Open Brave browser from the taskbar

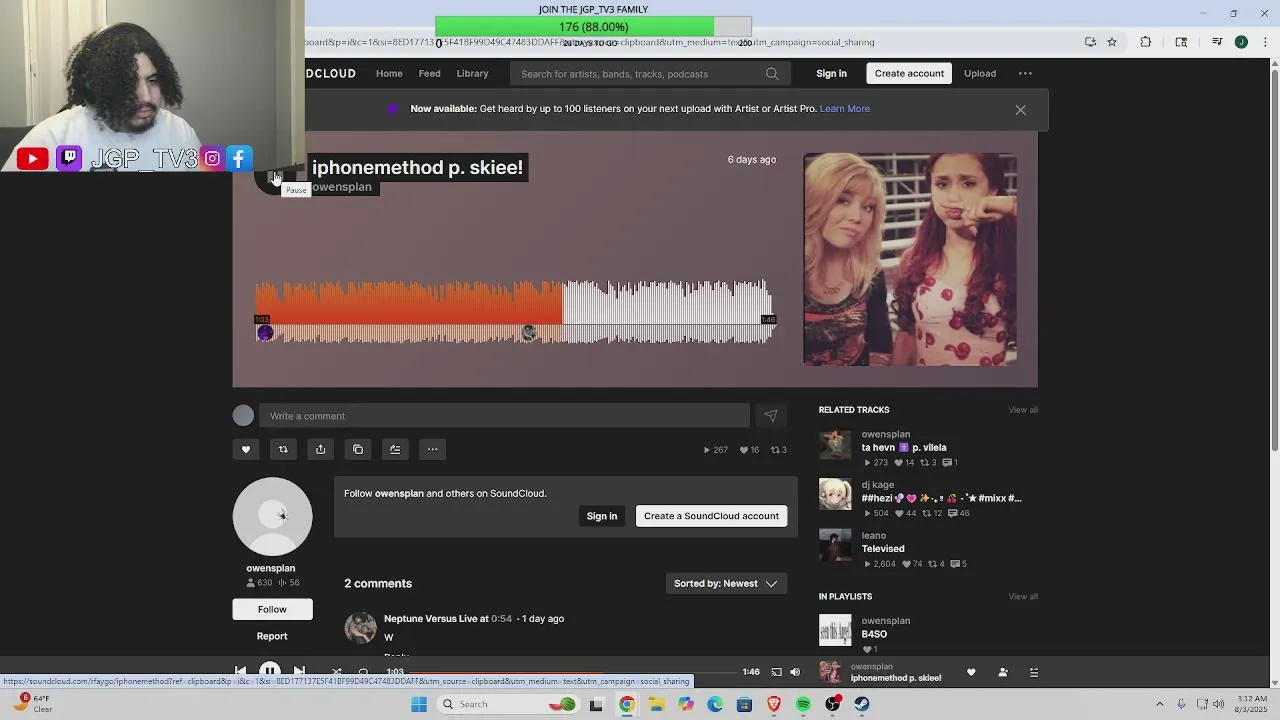click(x=774, y=704)
